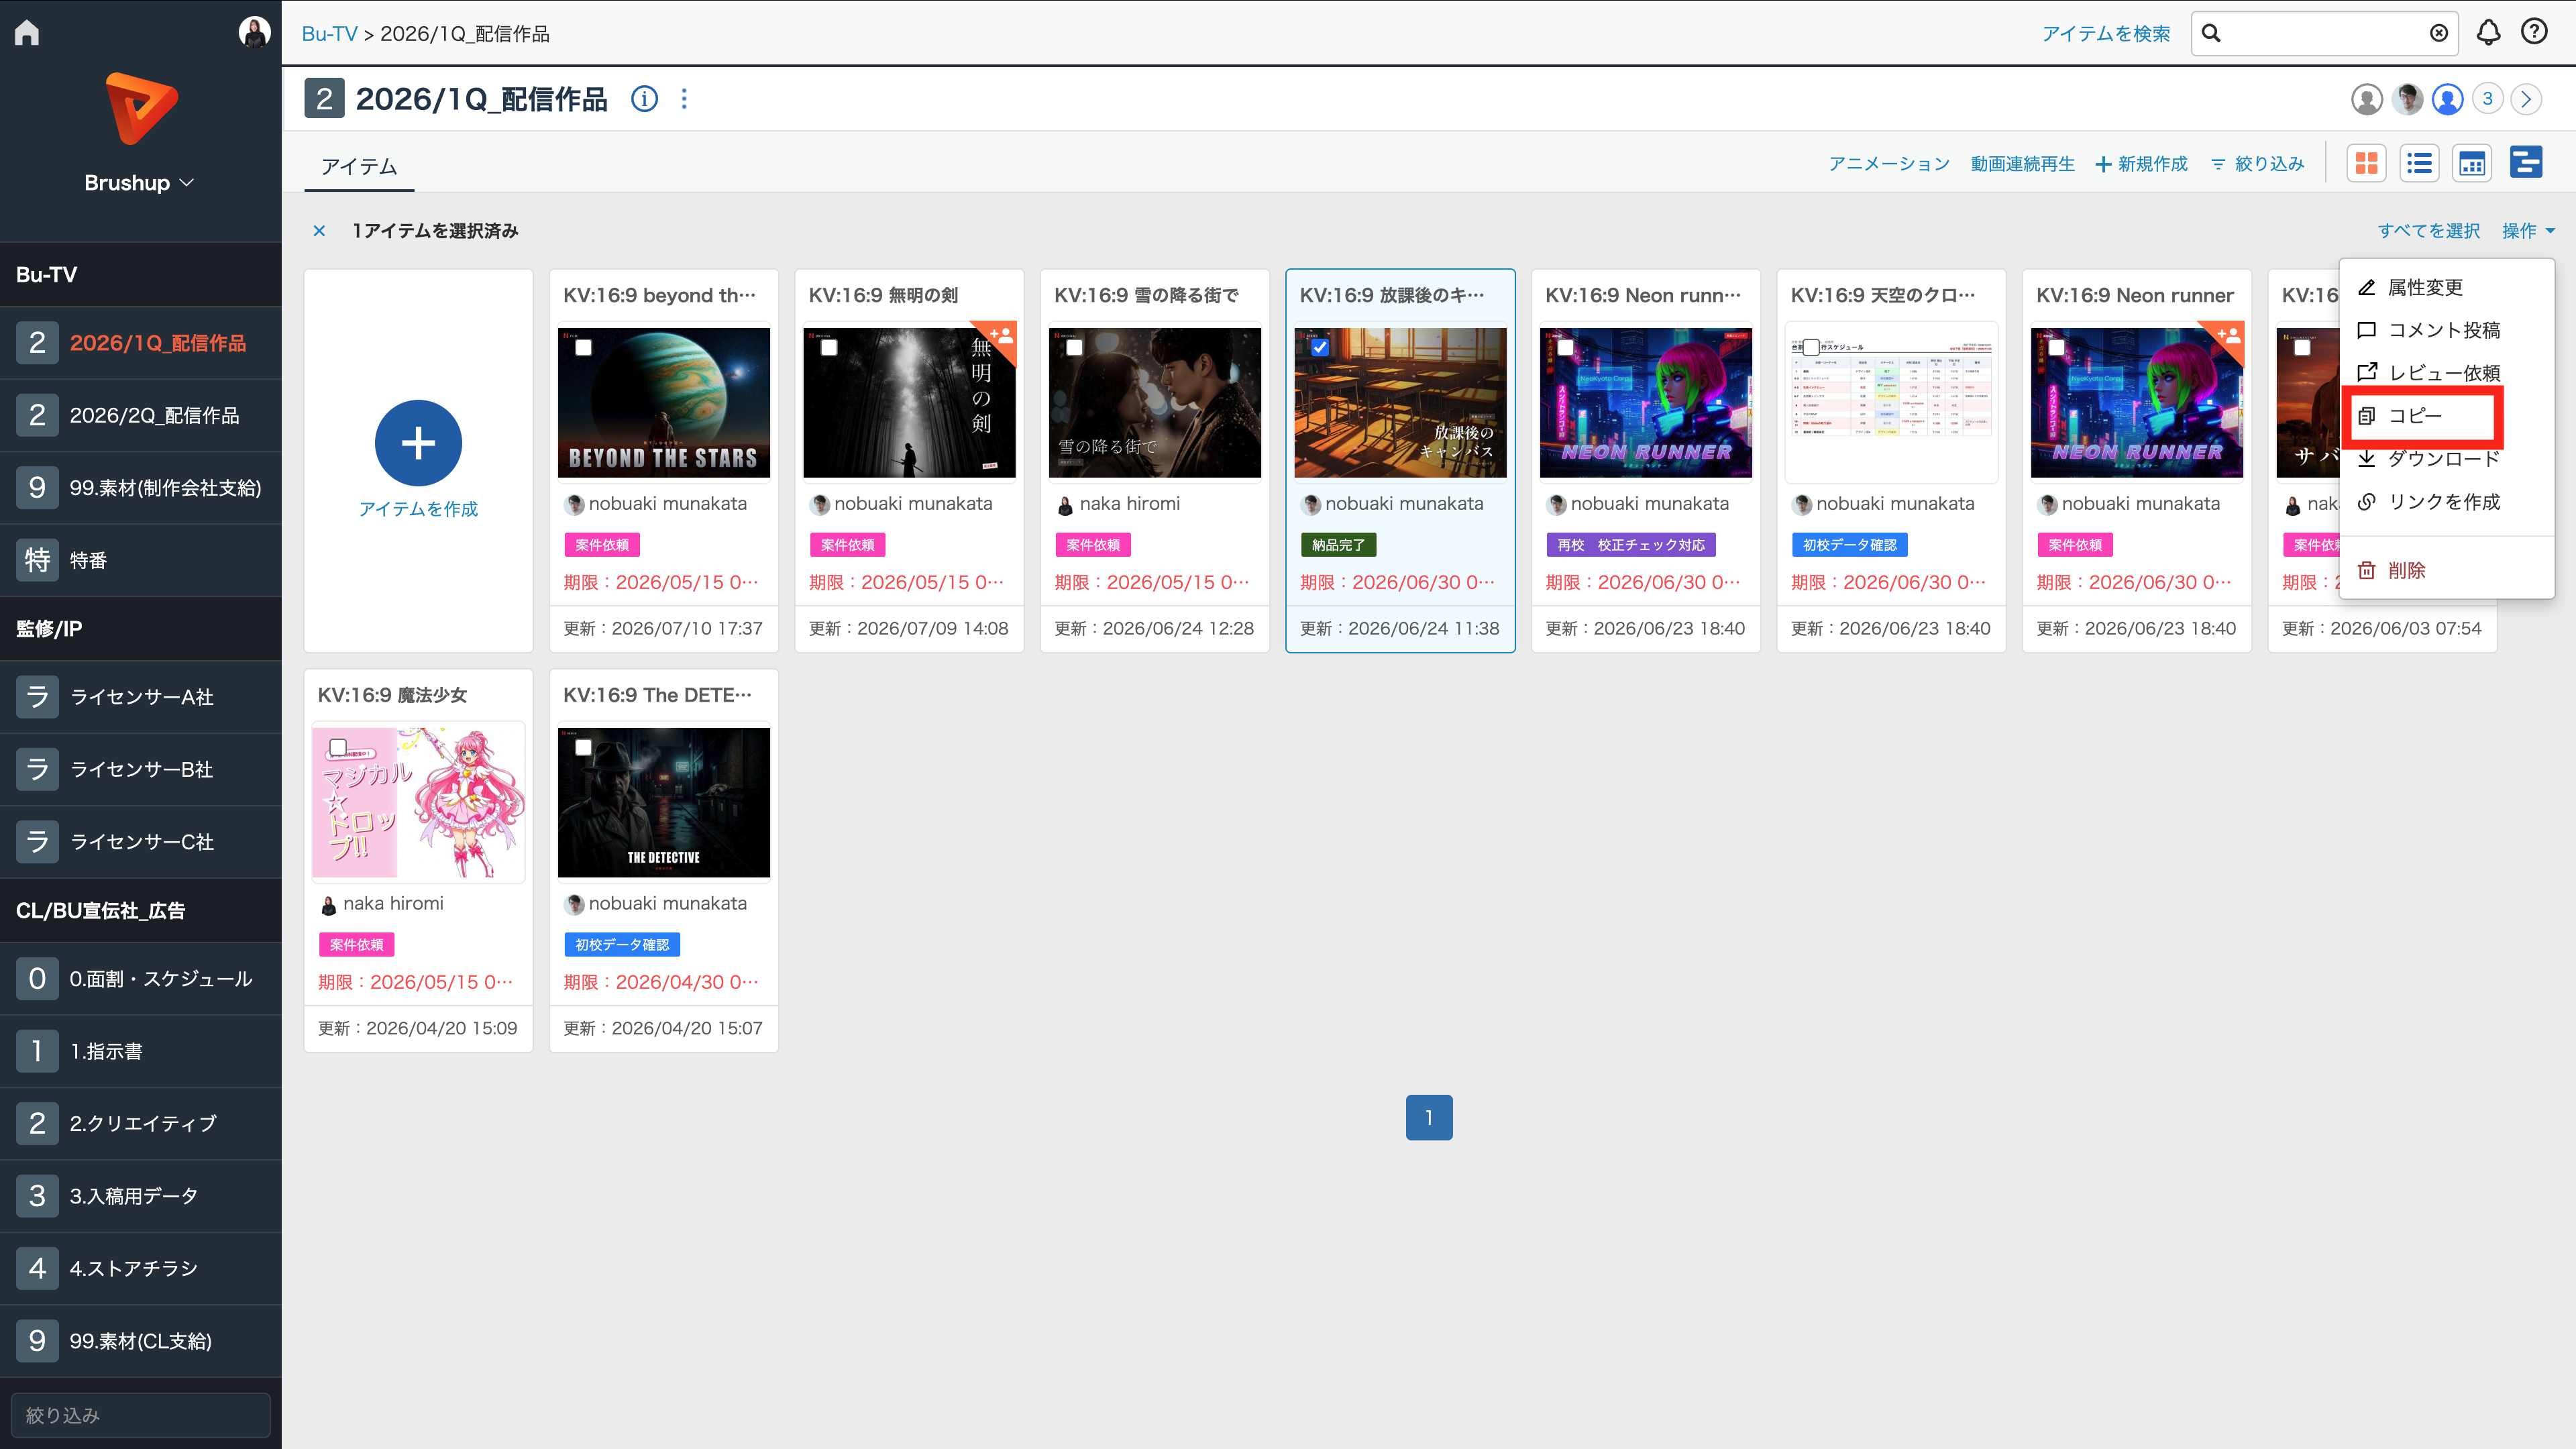Check the beyond the stars item checkbox

tap(584, 347)
